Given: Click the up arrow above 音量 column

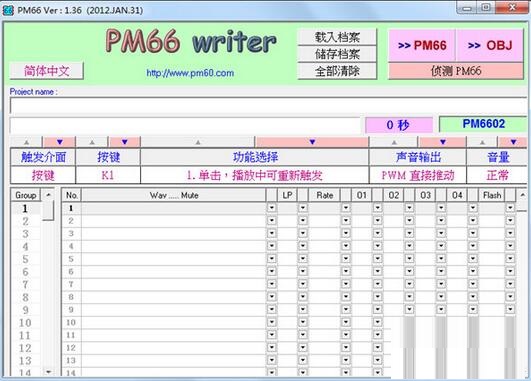Looking at the screenshot, I should [482, 142].
